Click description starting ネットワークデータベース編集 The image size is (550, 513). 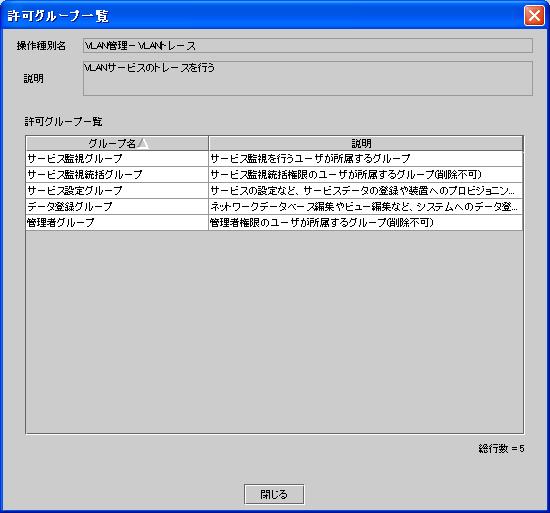364,207
